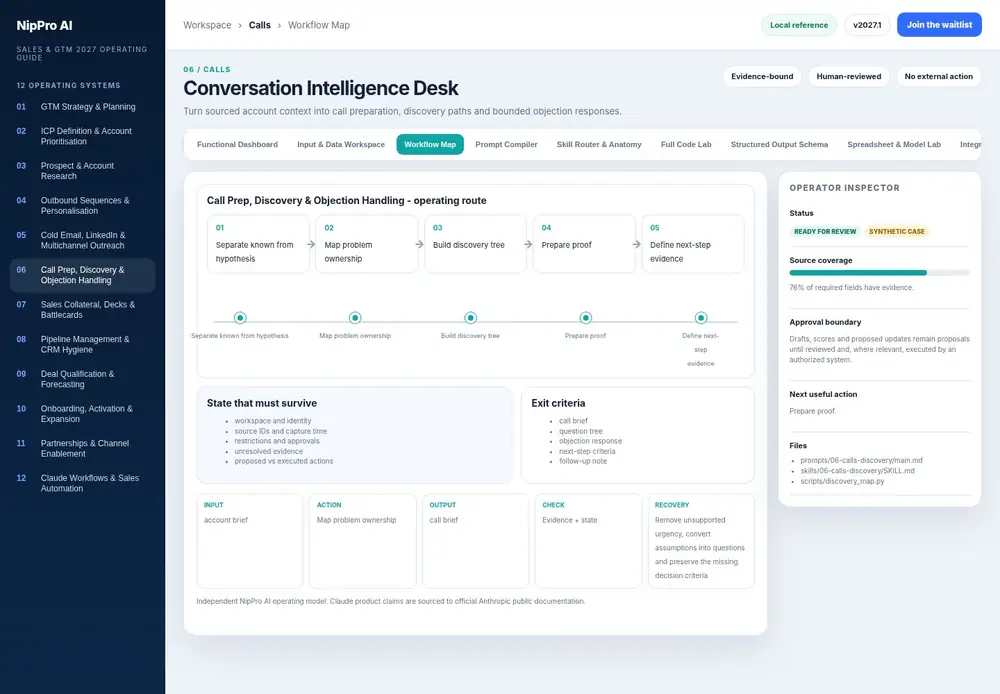Click the Join the waitlist button

click(x=939, y=25)
